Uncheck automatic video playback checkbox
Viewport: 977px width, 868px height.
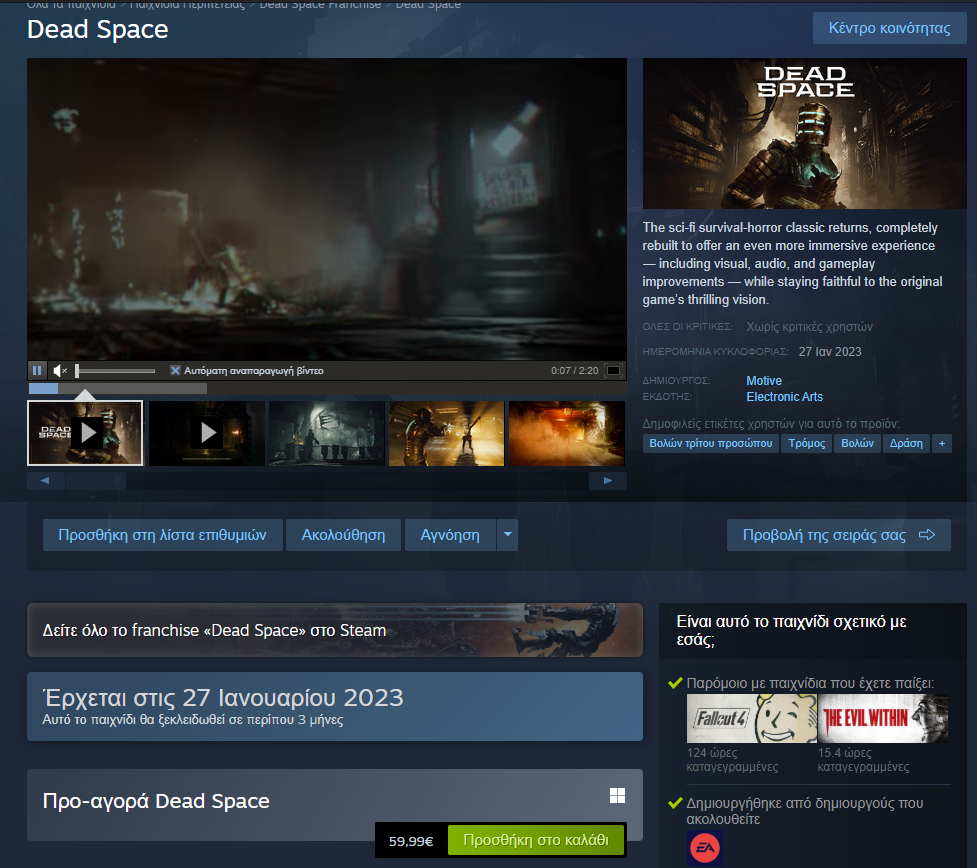(x=176, y=371)
